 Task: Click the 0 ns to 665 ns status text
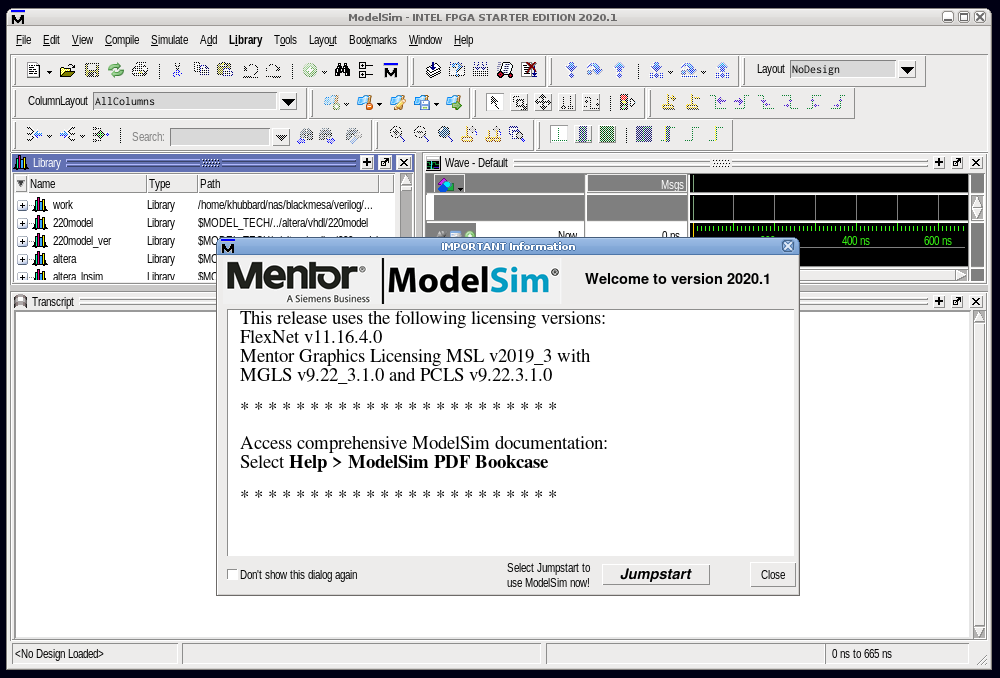coord(861,654)
